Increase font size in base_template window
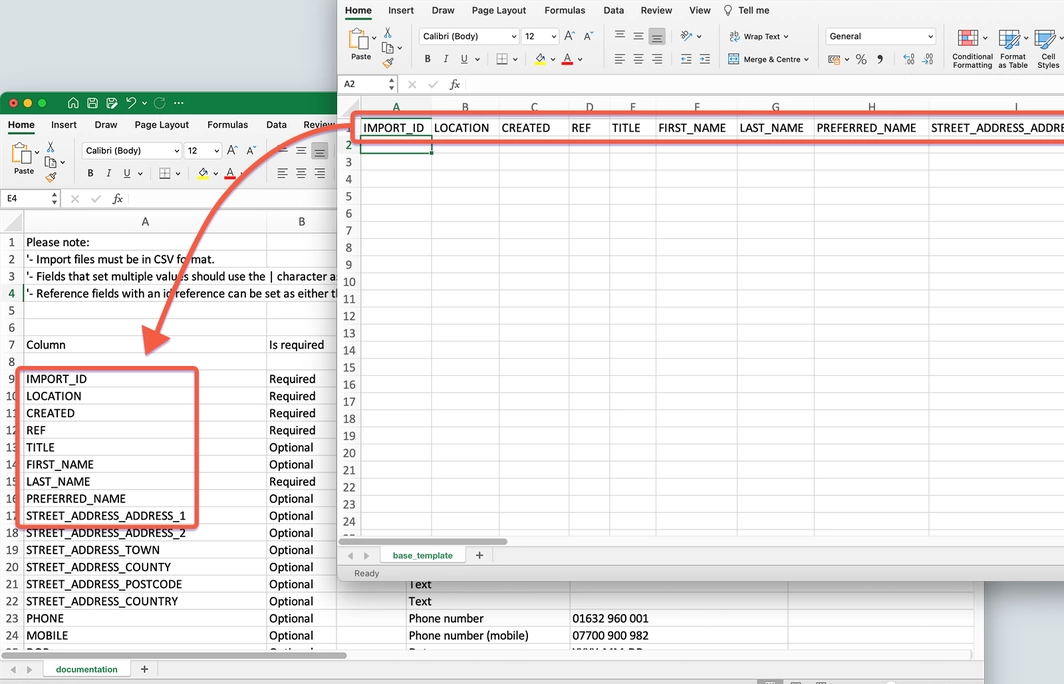Screen dimensions: 1064x684 click(569, 36)
